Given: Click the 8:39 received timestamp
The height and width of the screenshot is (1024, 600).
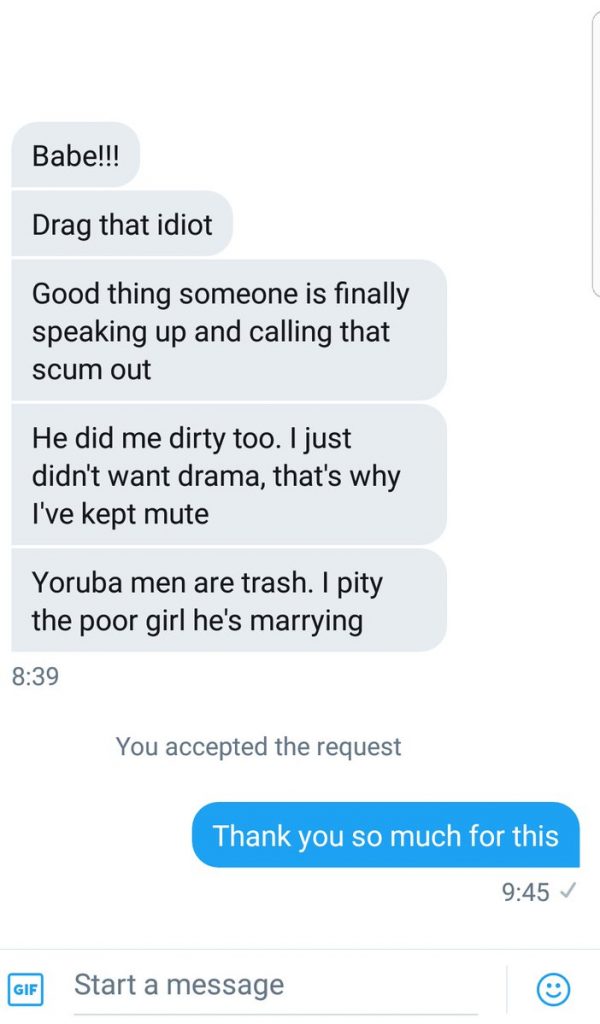Looking at the screenshot, I should coord(35,677).
